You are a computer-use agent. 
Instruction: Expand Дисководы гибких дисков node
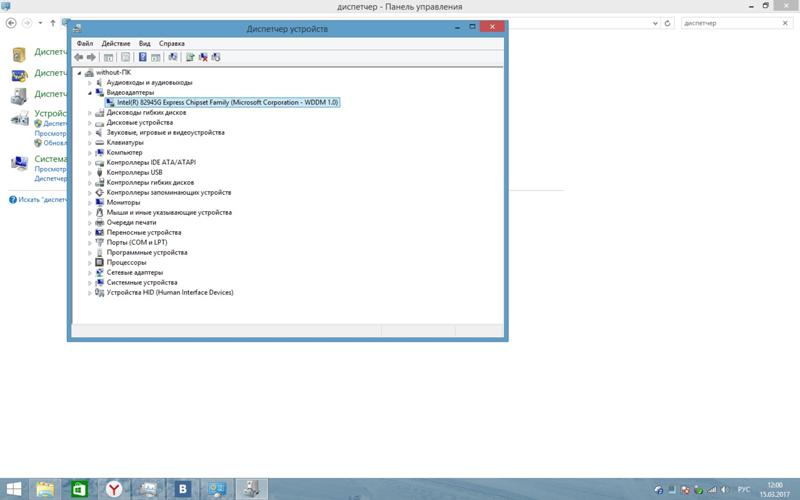pyautogui.click(x=90, y=113)
